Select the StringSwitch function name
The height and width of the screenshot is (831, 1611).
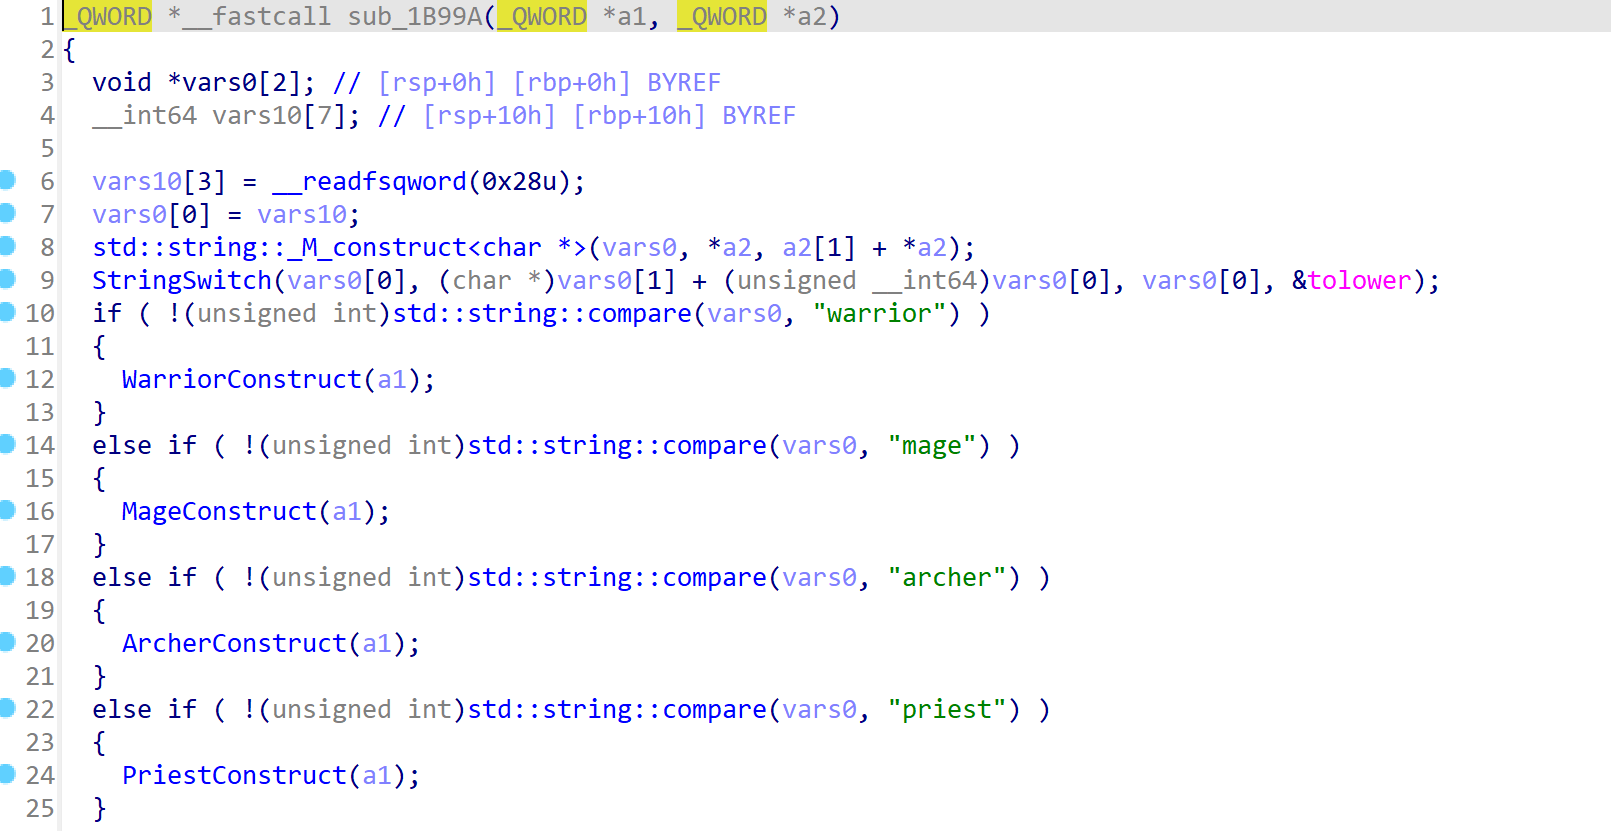[182, 281]
